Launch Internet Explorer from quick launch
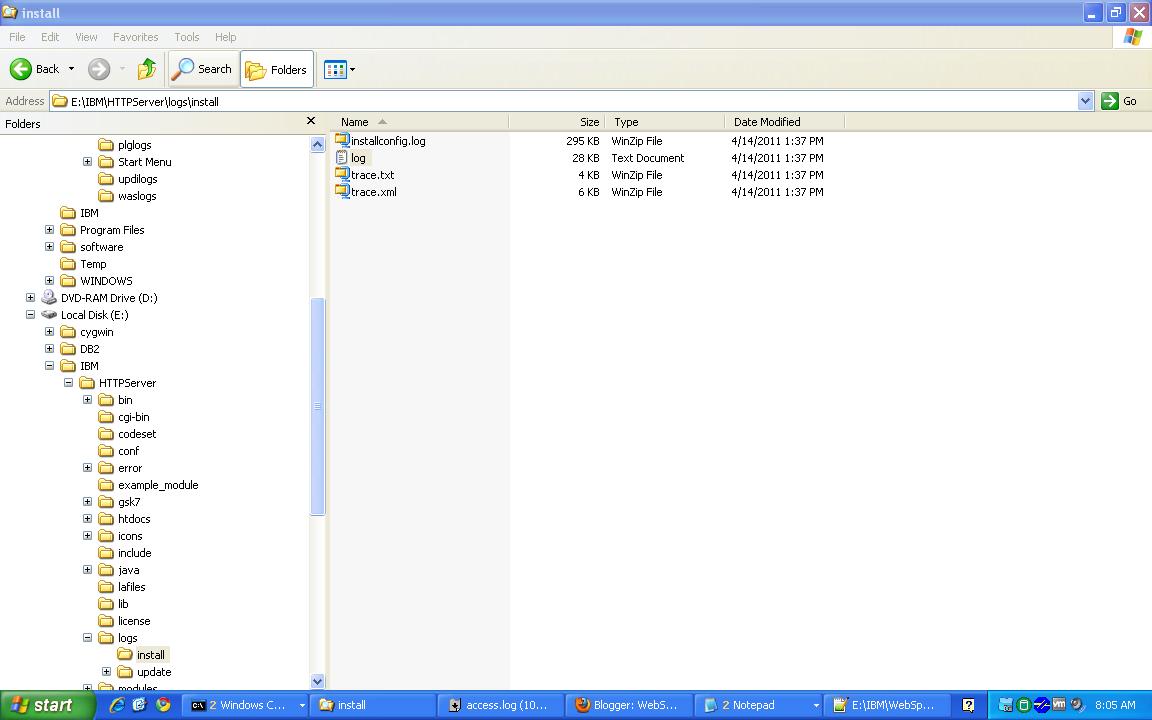The width and height of the screenshot is (1152, 720). (x=117, y=705)
